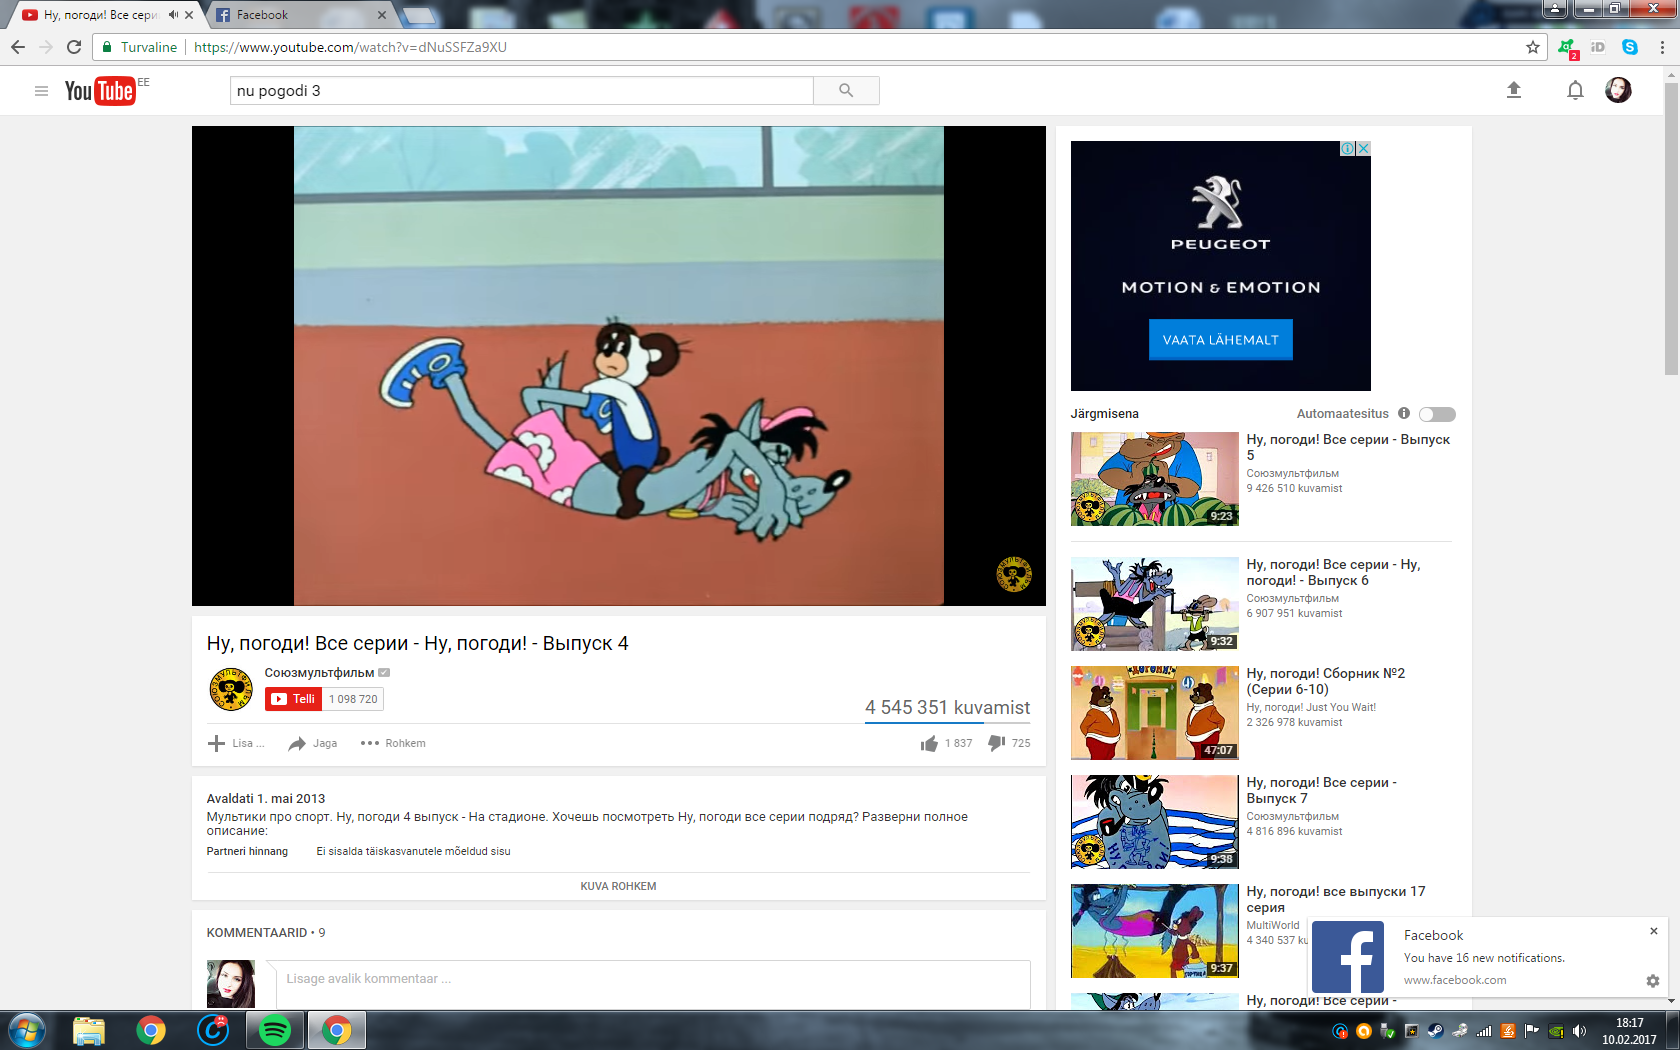This screenshot has width=1680, height=1050.
Task: Expand description with KUVA ROHKEM
Action: click(618, 886)
